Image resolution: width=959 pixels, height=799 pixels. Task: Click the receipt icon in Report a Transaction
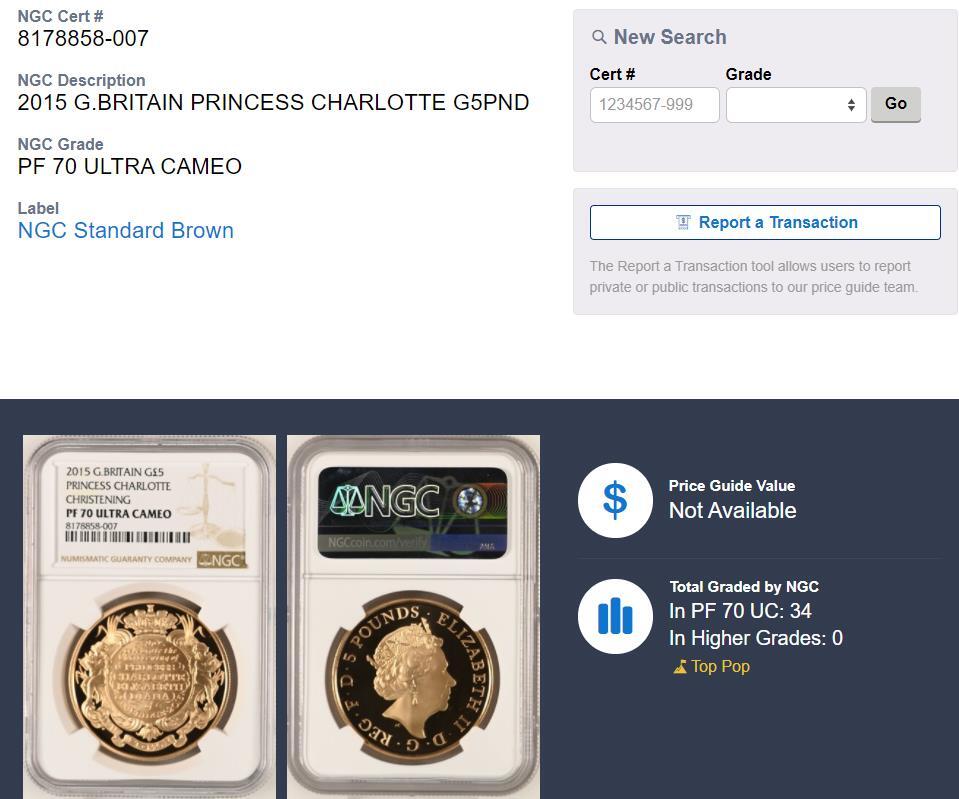(683, 222)
